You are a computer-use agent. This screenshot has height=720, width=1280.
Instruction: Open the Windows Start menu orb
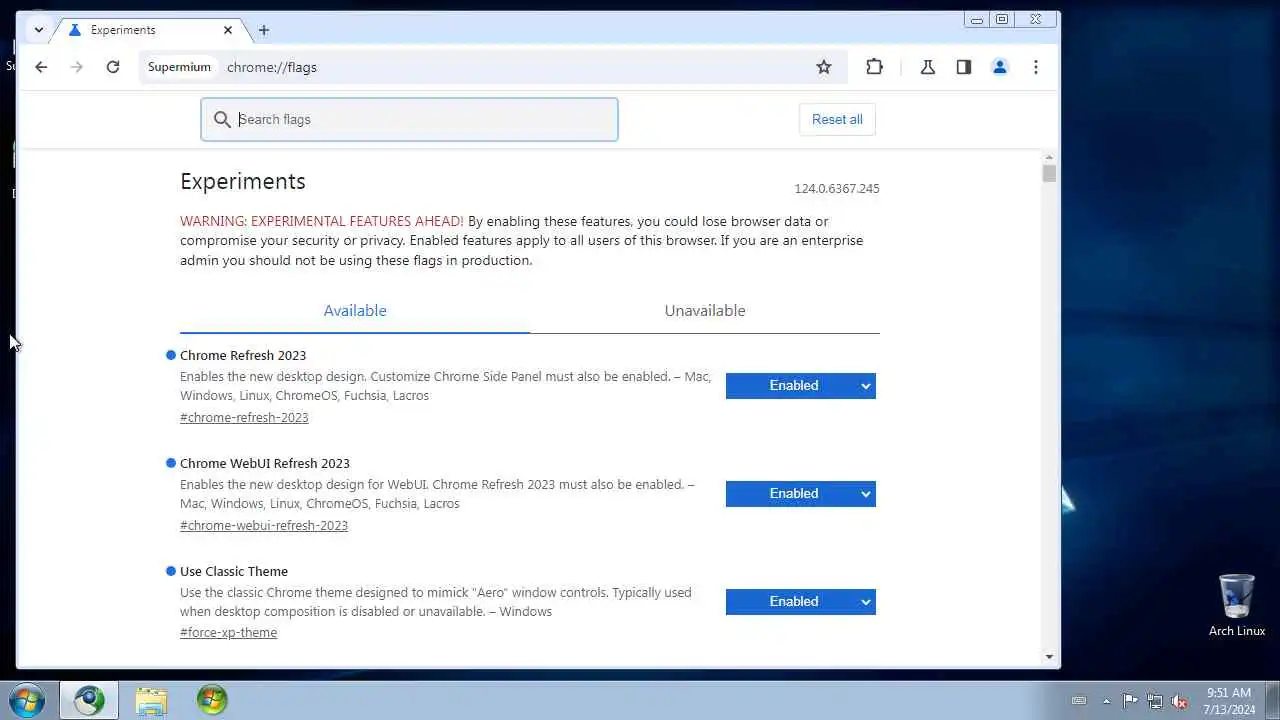pos(27,700)
